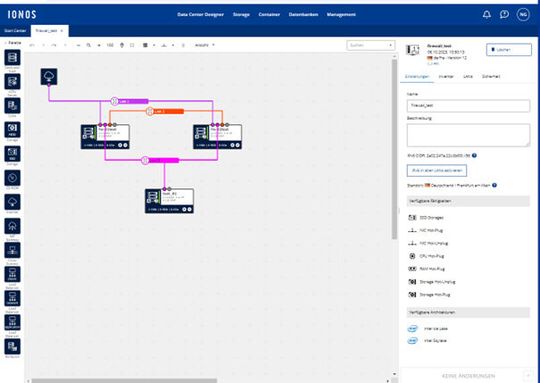Open the Datenbanken menu
The width and height of the screenshot is (540, 383).
point(303,14)
